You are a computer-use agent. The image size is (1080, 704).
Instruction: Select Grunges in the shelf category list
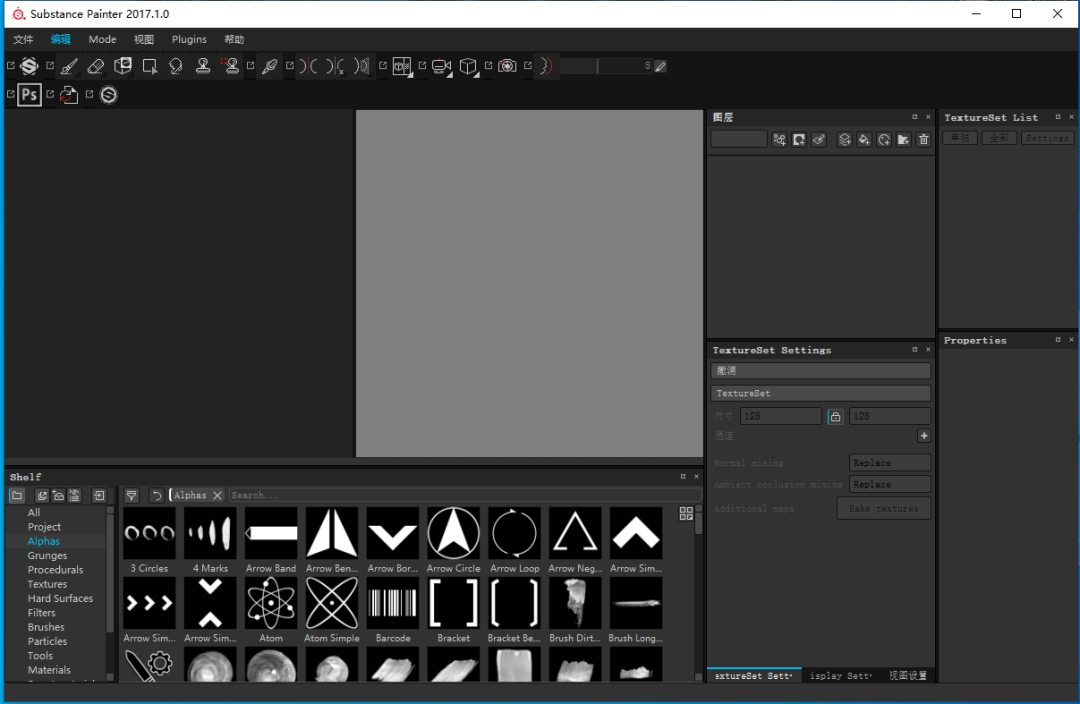[48, 555]
